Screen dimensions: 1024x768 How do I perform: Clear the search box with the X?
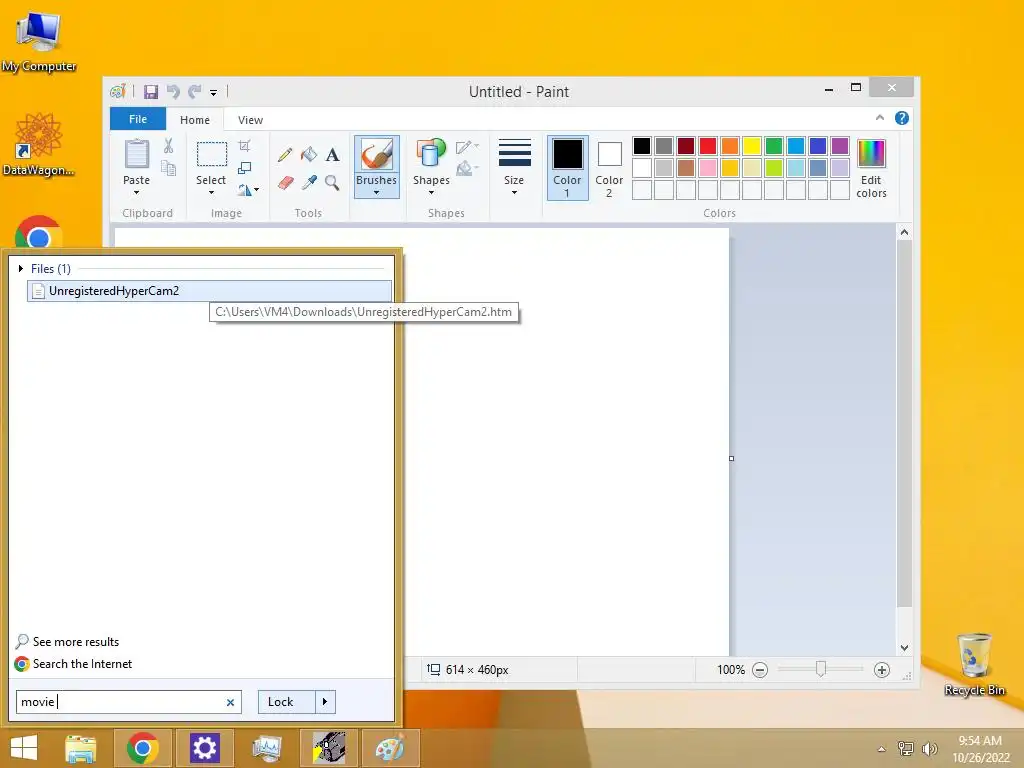pos(230,703)
